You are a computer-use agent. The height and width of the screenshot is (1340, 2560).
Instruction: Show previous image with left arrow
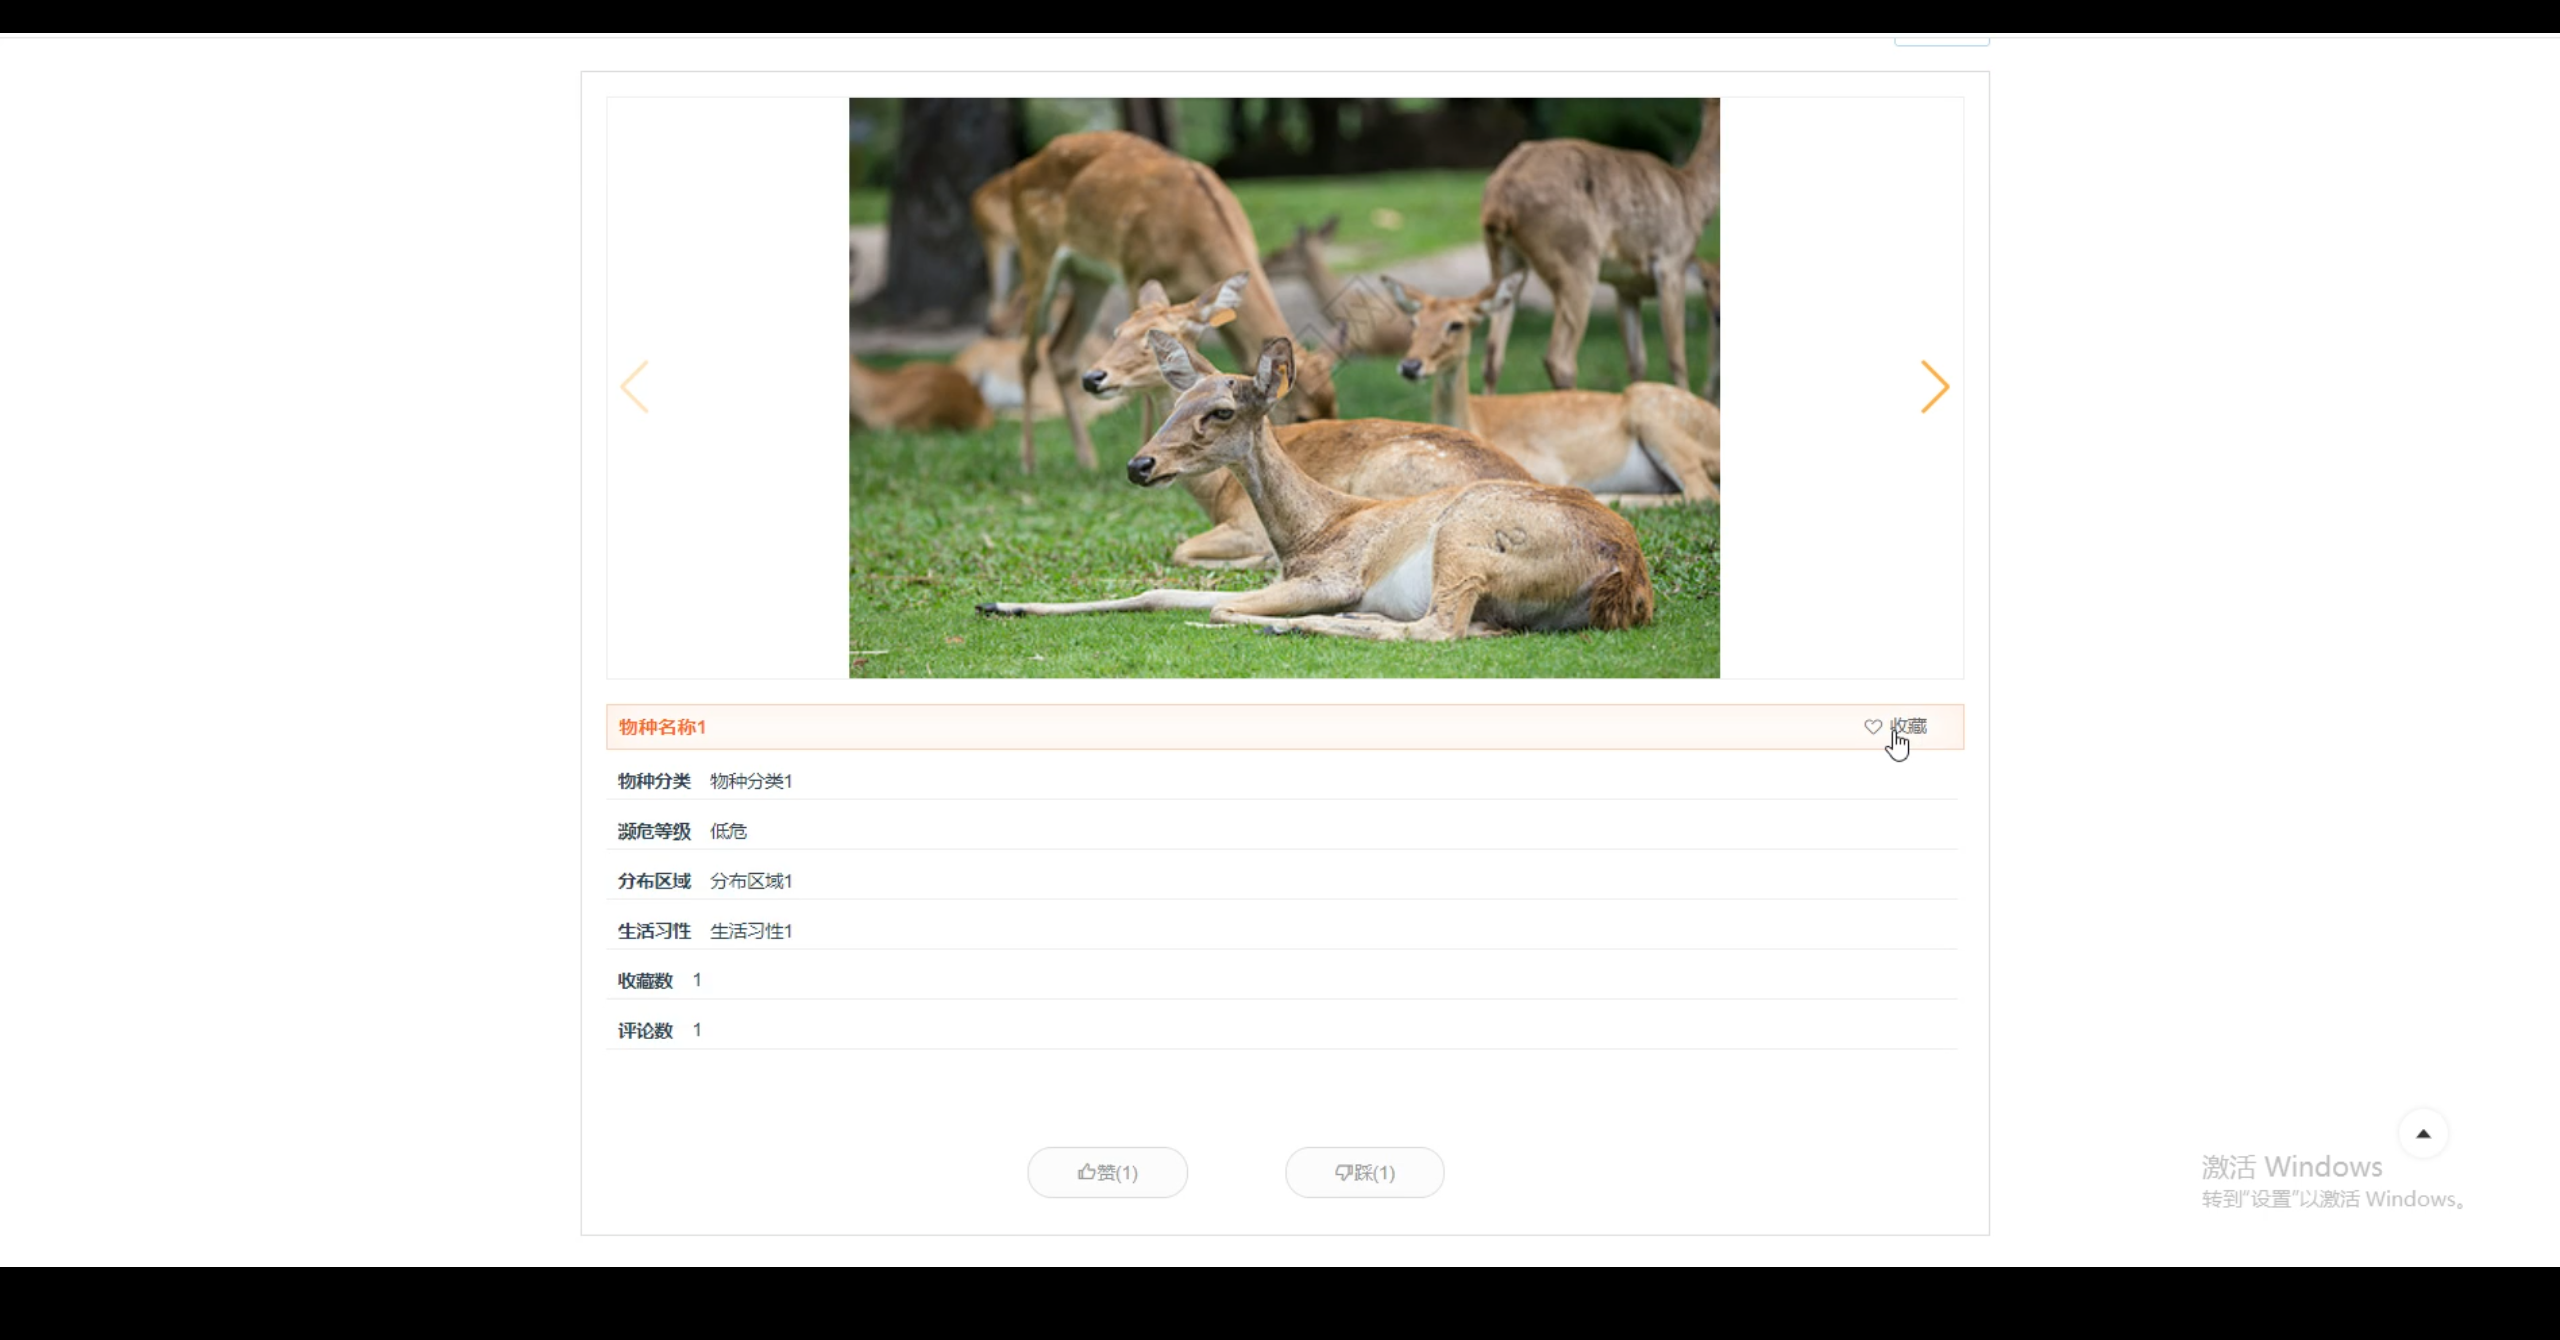635,387
